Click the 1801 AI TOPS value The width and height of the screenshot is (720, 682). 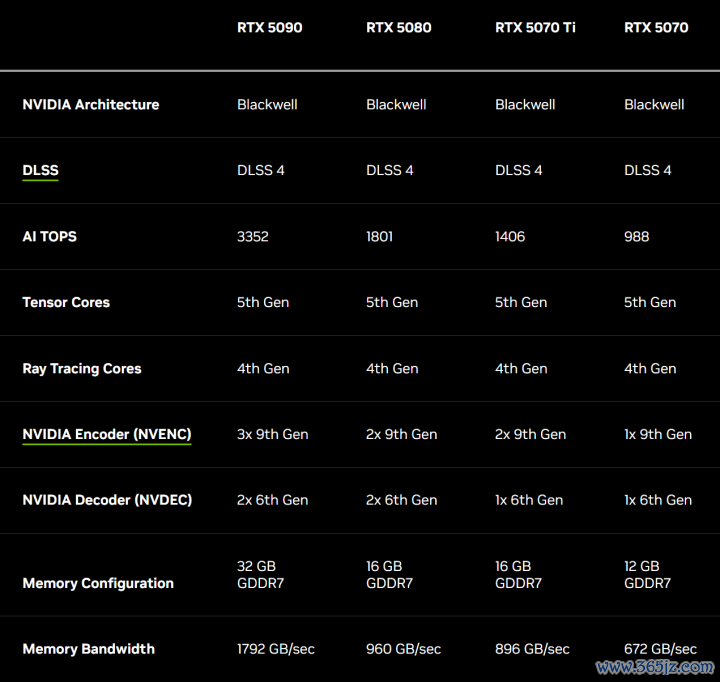[379, 237]
